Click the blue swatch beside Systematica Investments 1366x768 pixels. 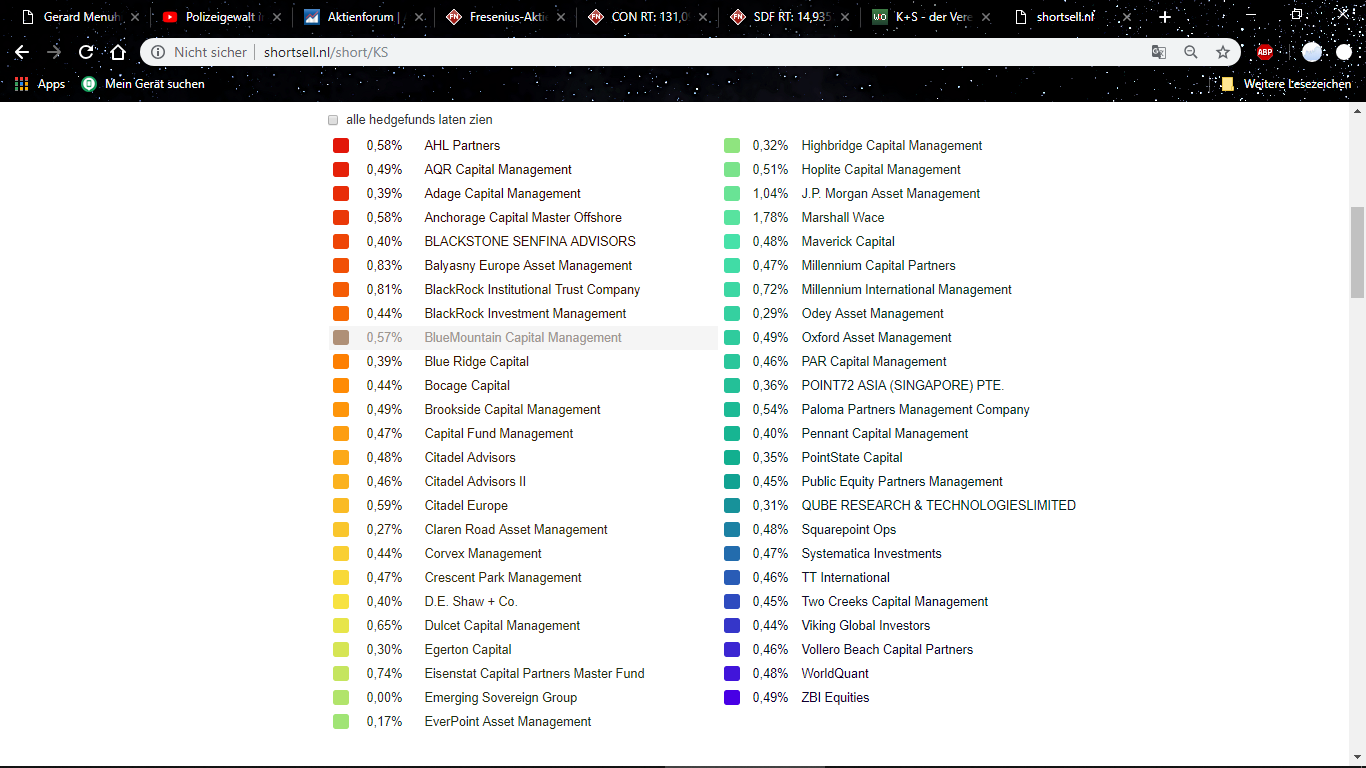coord(732,553)
